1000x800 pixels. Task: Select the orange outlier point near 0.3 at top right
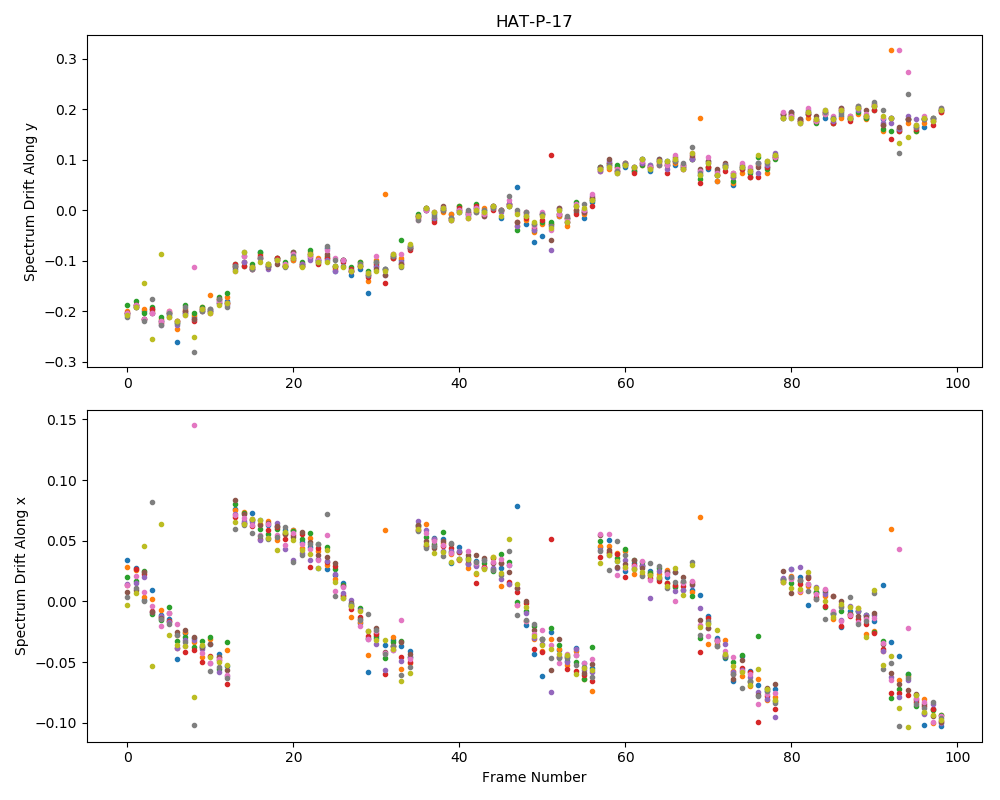coord(891,50)
